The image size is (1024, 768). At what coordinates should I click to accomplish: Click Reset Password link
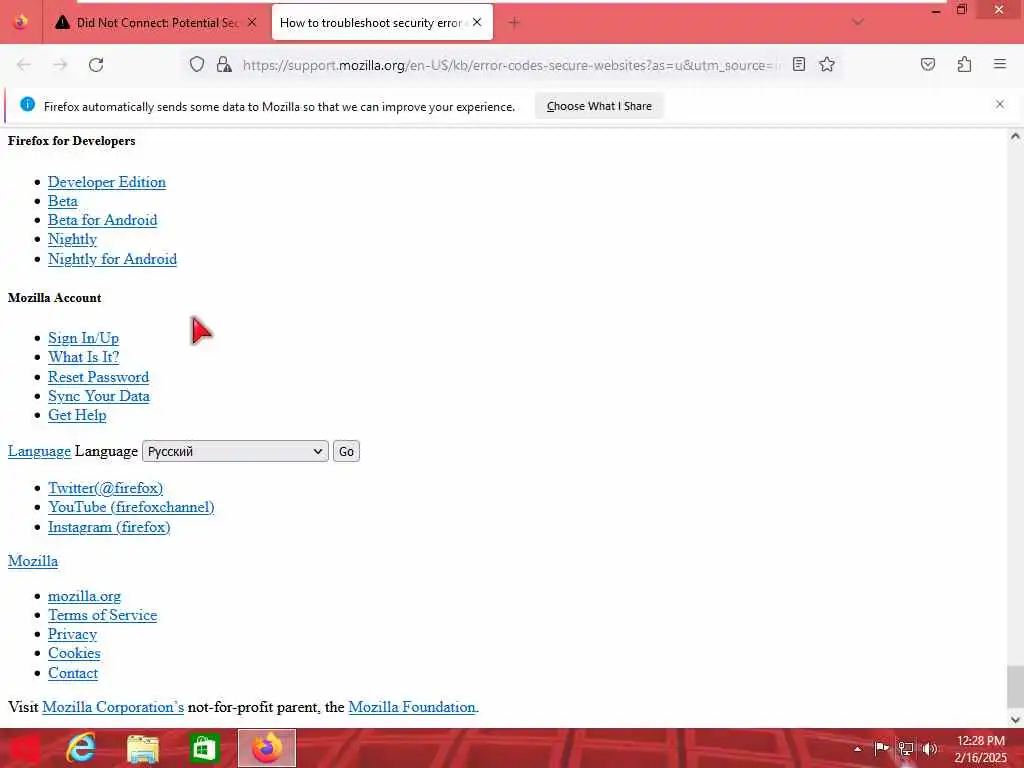(99, 377)
